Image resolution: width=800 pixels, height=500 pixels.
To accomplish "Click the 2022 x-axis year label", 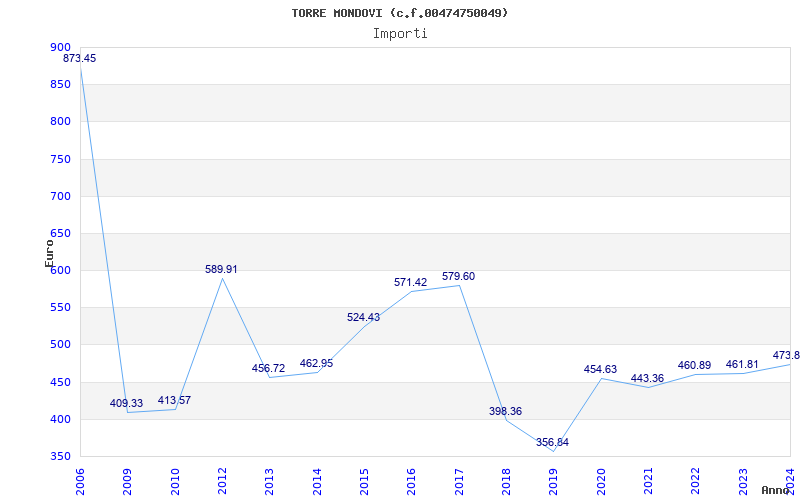I will point(696,482).
